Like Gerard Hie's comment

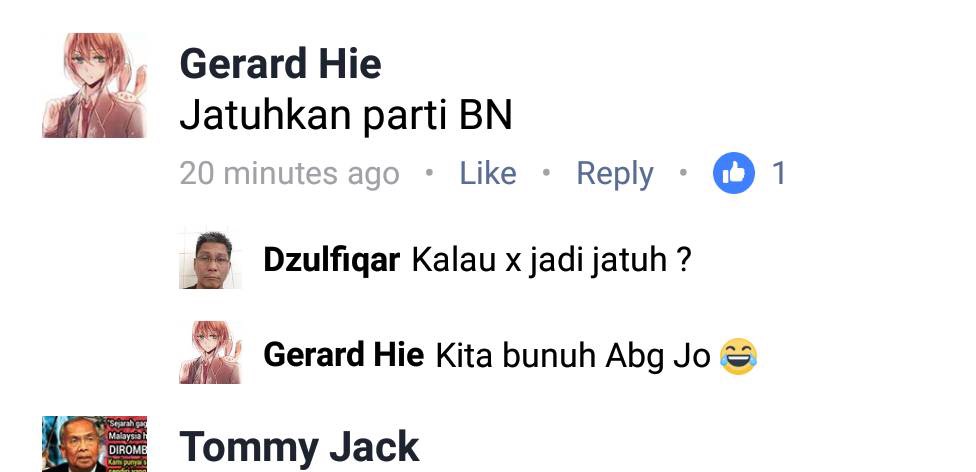point(487,173)
